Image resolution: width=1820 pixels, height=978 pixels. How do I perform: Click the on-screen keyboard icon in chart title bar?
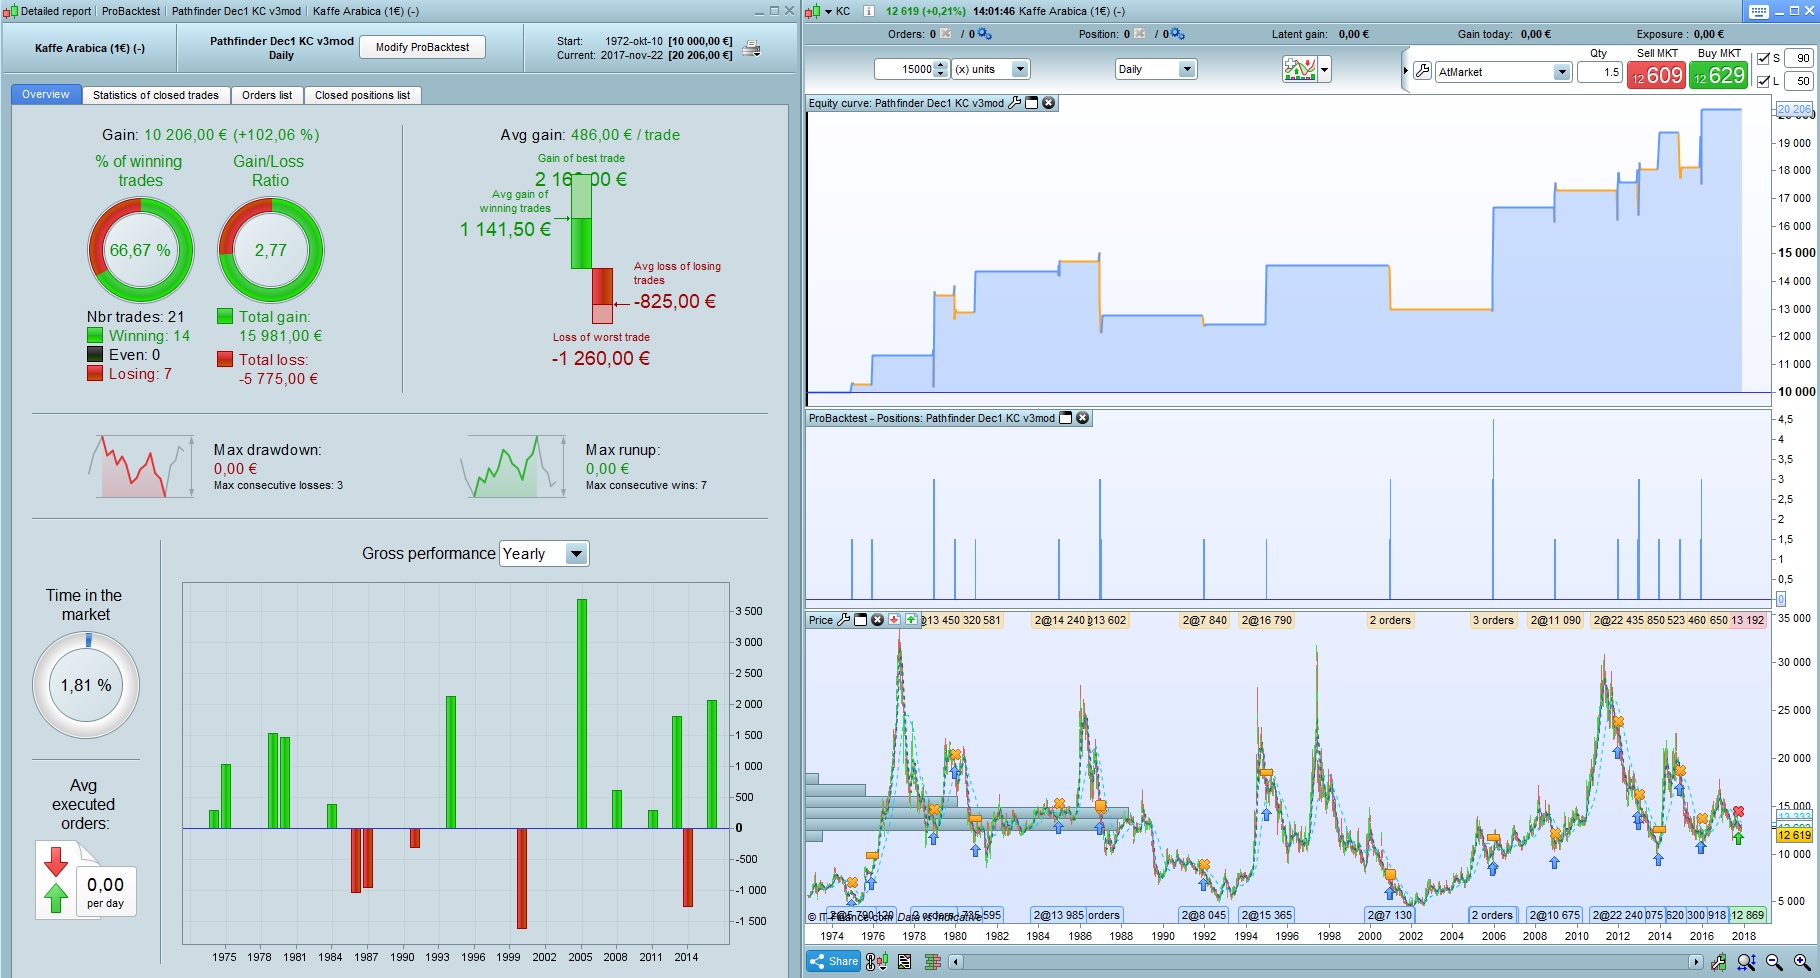[x=1759, y=12]
